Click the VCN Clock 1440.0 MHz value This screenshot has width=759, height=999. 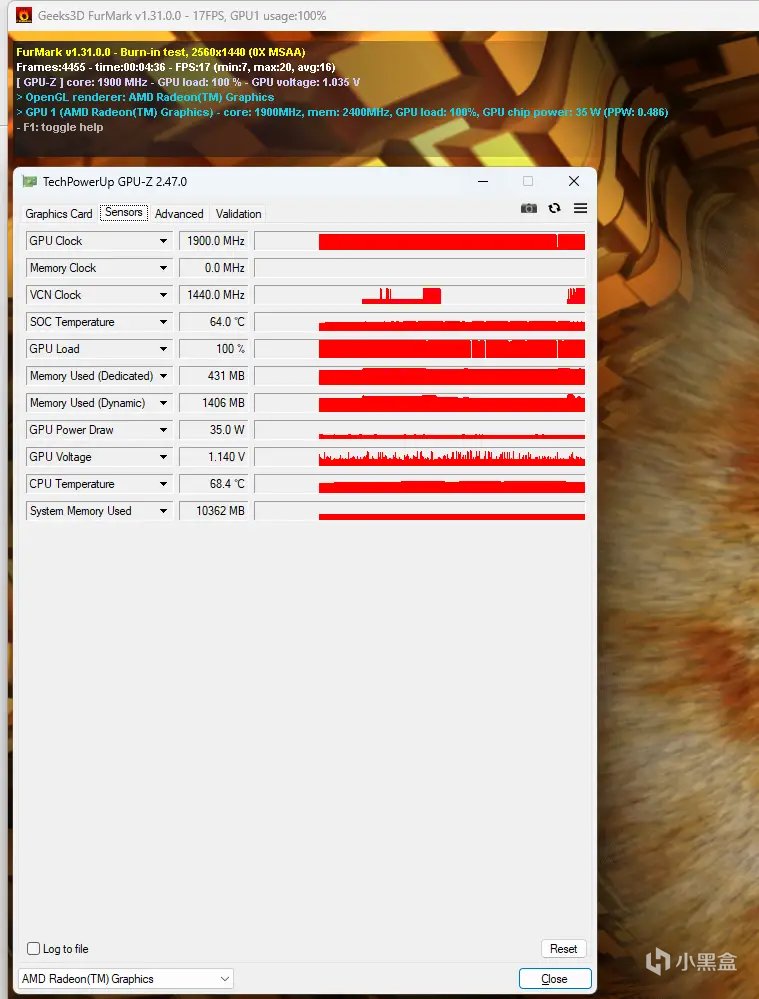coord(213,295)
